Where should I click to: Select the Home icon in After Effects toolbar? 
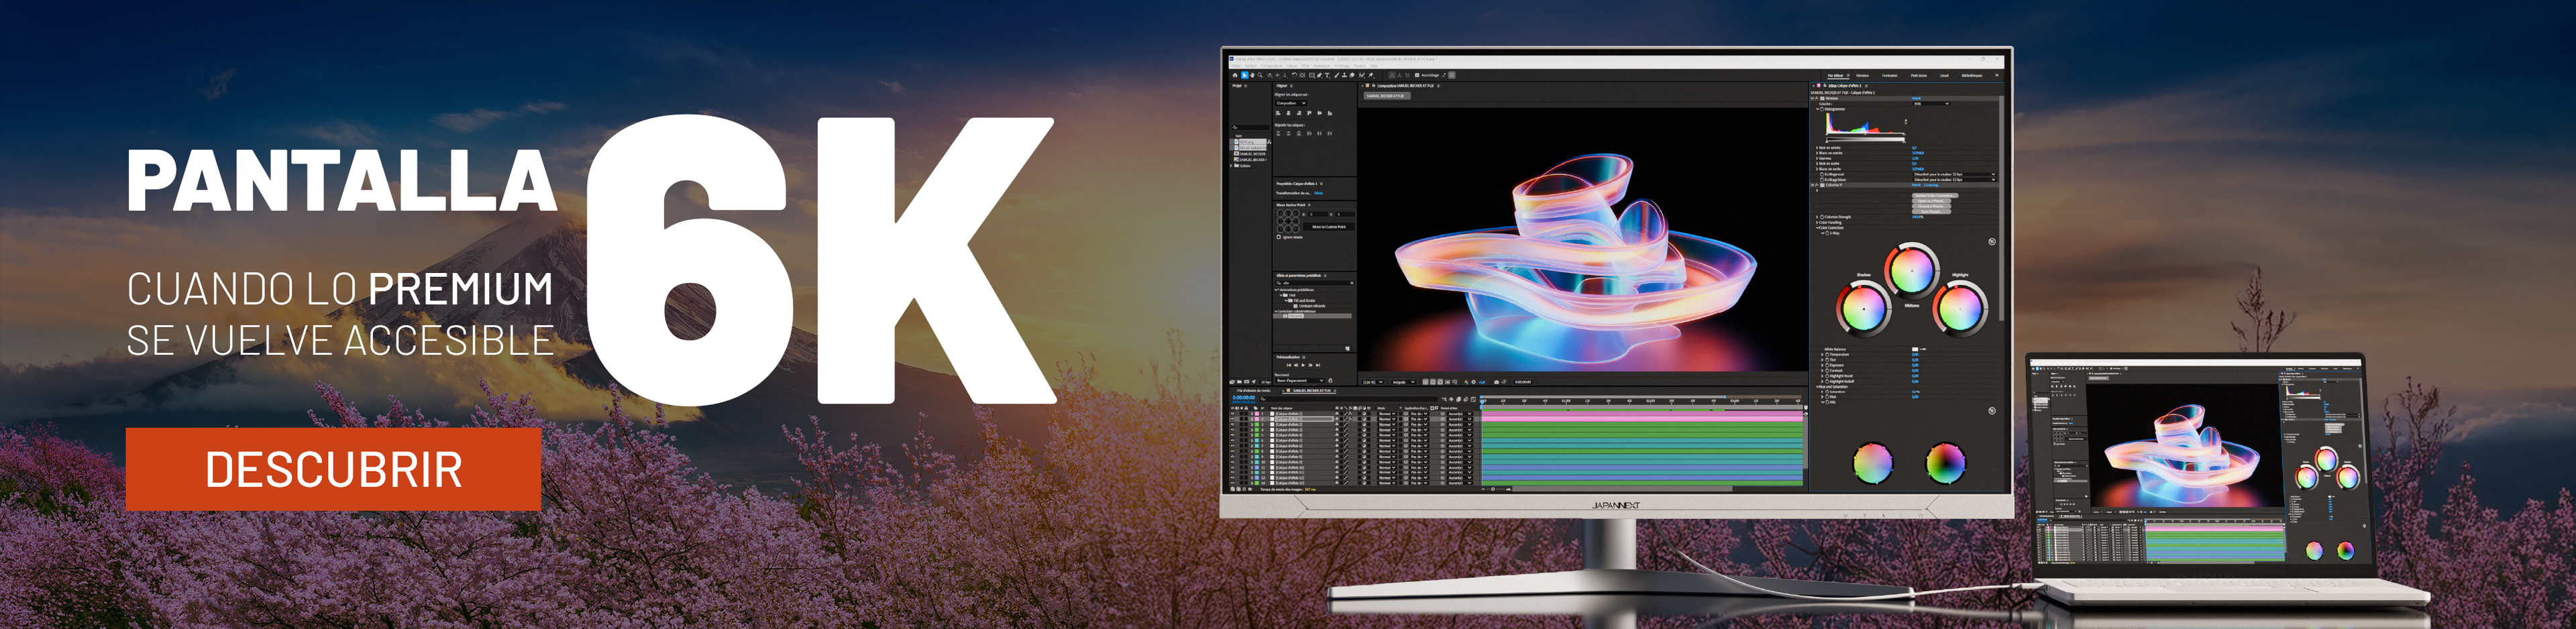tap(1235, 75)
